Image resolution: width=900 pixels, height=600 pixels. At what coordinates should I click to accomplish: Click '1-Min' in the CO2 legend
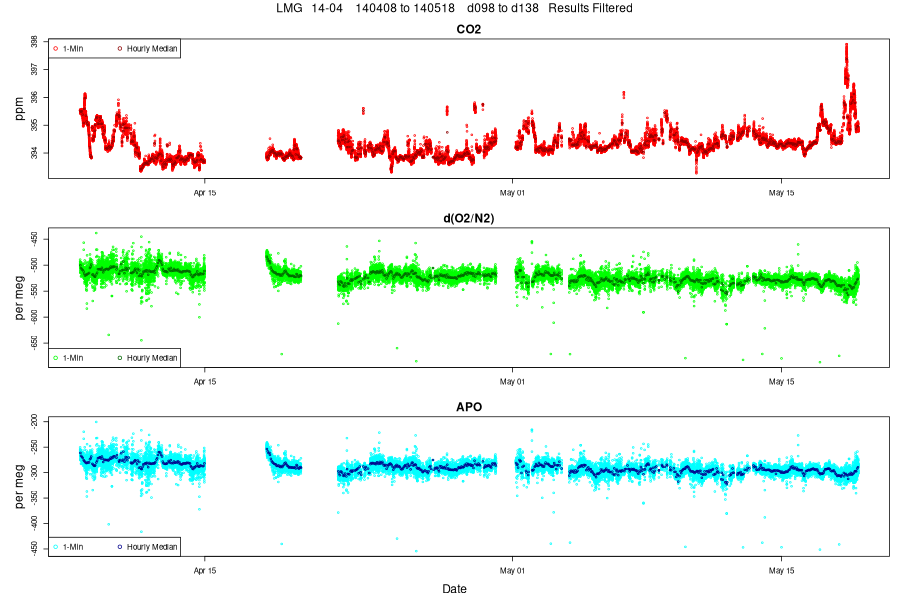click(x=73, y=49)
